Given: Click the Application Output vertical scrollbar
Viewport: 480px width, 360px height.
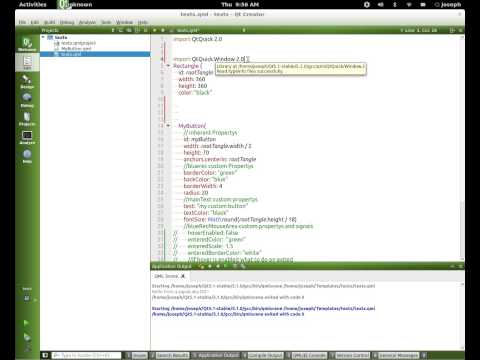Looking at the screenshot, I should point(462,315).
